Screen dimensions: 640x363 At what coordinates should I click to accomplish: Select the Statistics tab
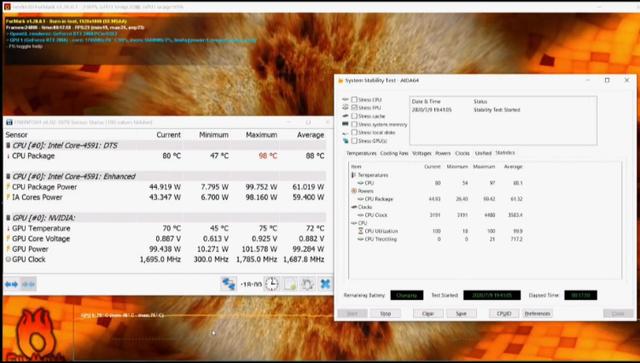pos(505,153)
